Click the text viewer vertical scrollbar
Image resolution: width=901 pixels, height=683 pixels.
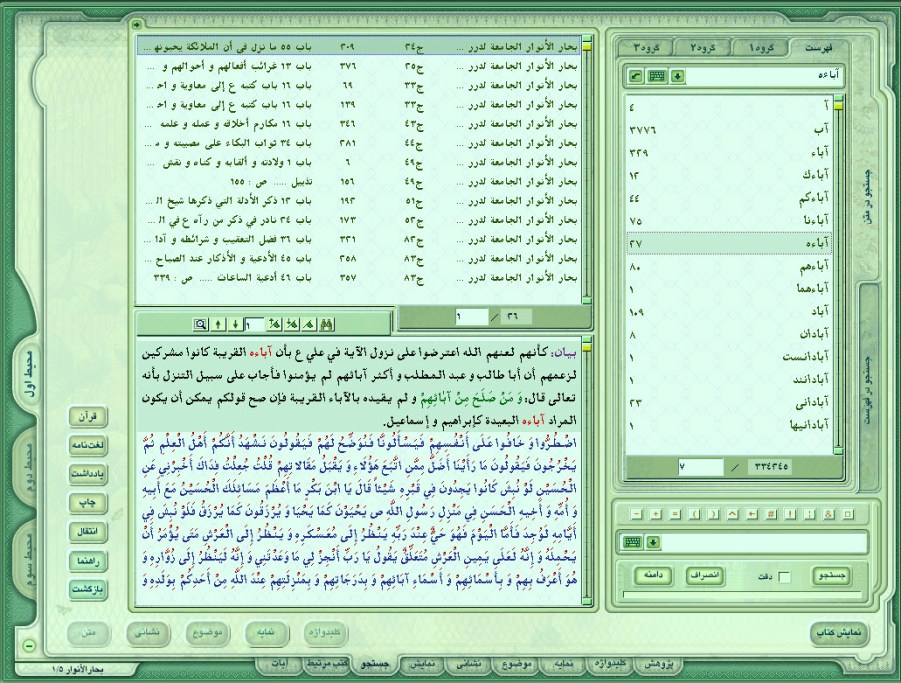[x=587, y=471]
